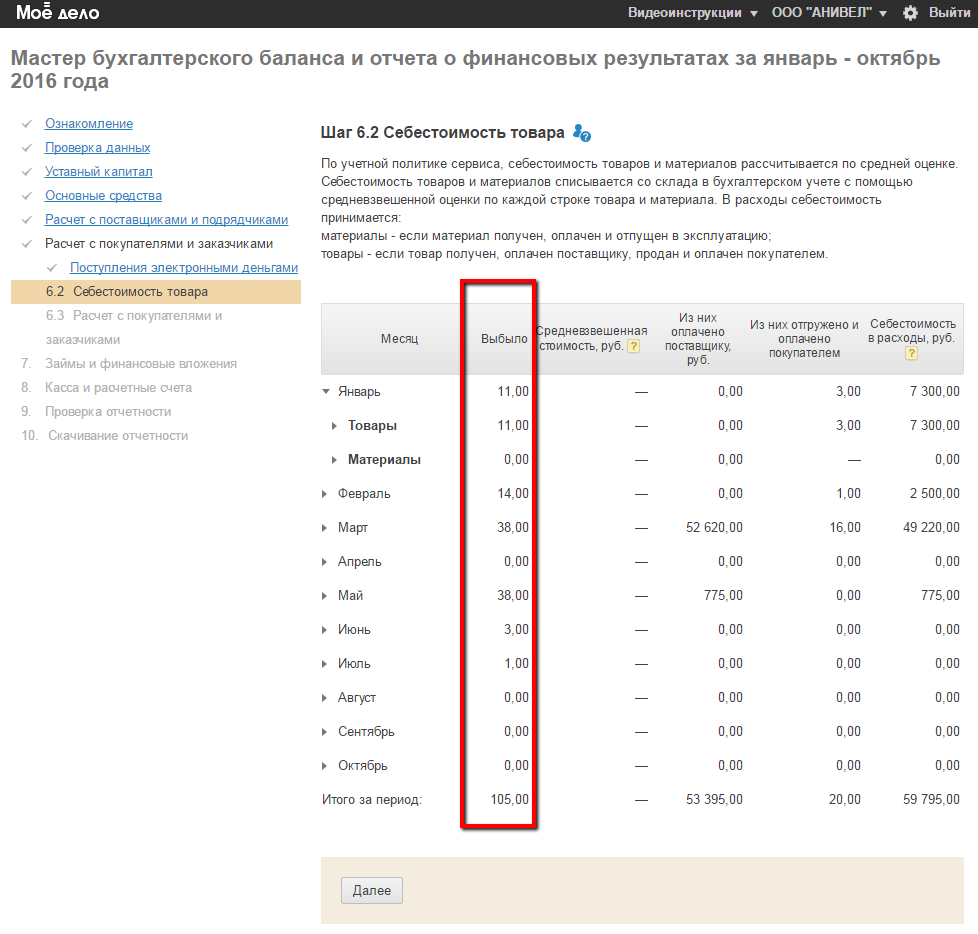The image size is (978, 934).
Task: Go to Основные средства step
Action: [103, 196]
